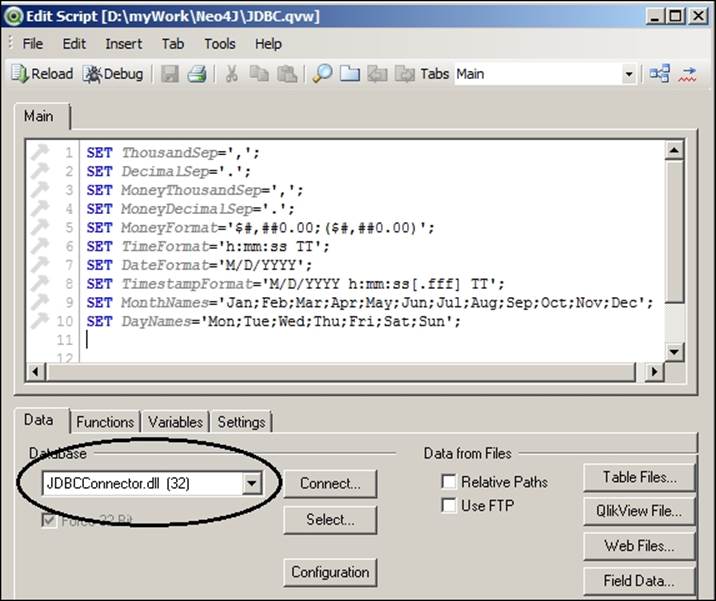Click the ThousandSep line in script

[x=174, y=153]
